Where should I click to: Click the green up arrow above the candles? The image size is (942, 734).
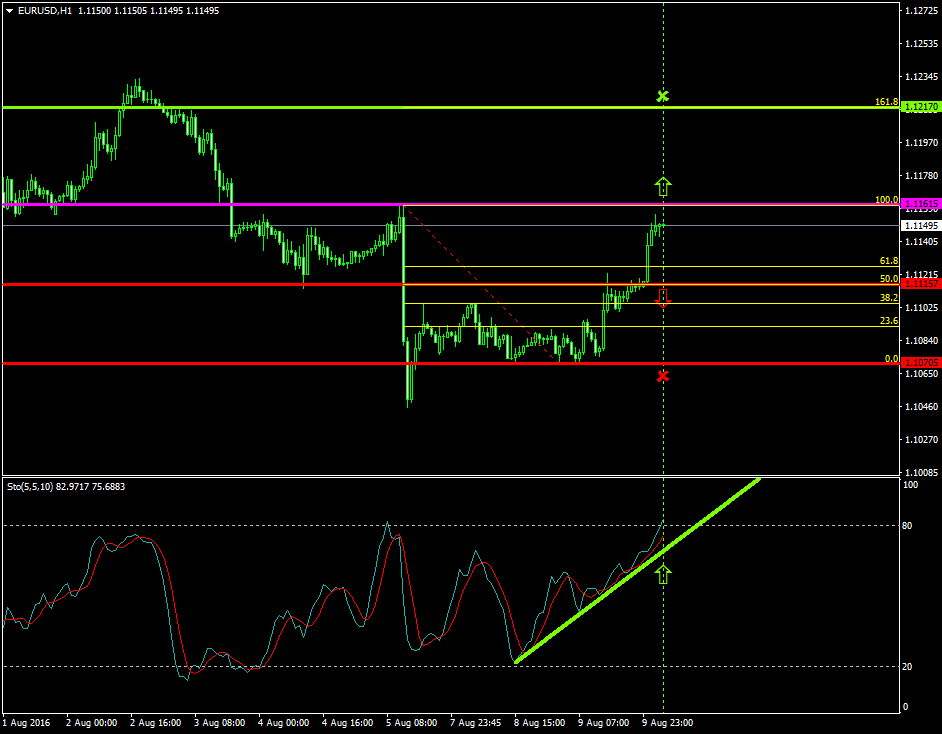point(663,185)
